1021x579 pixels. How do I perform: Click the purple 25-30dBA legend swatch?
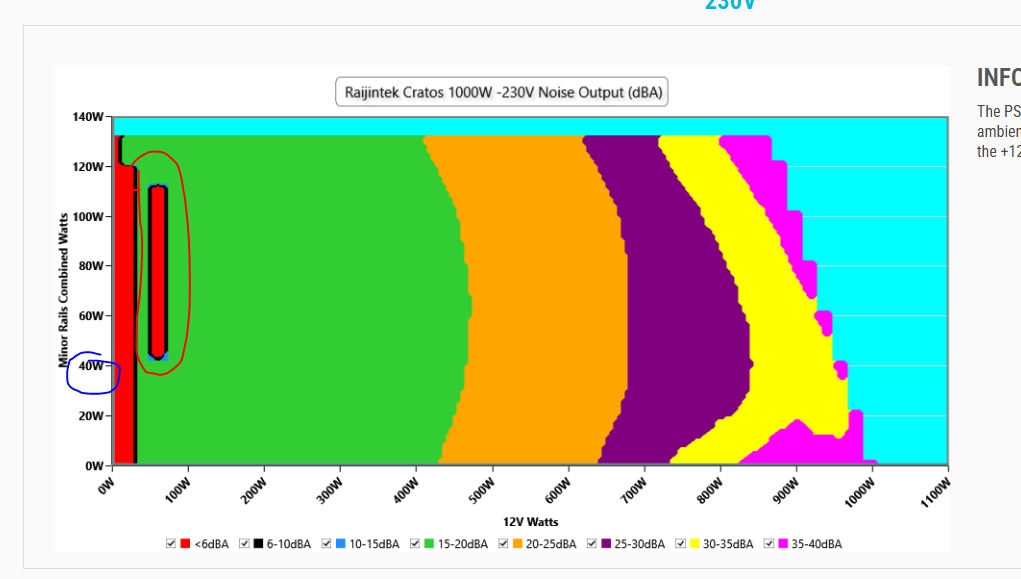tap(606, 543)
